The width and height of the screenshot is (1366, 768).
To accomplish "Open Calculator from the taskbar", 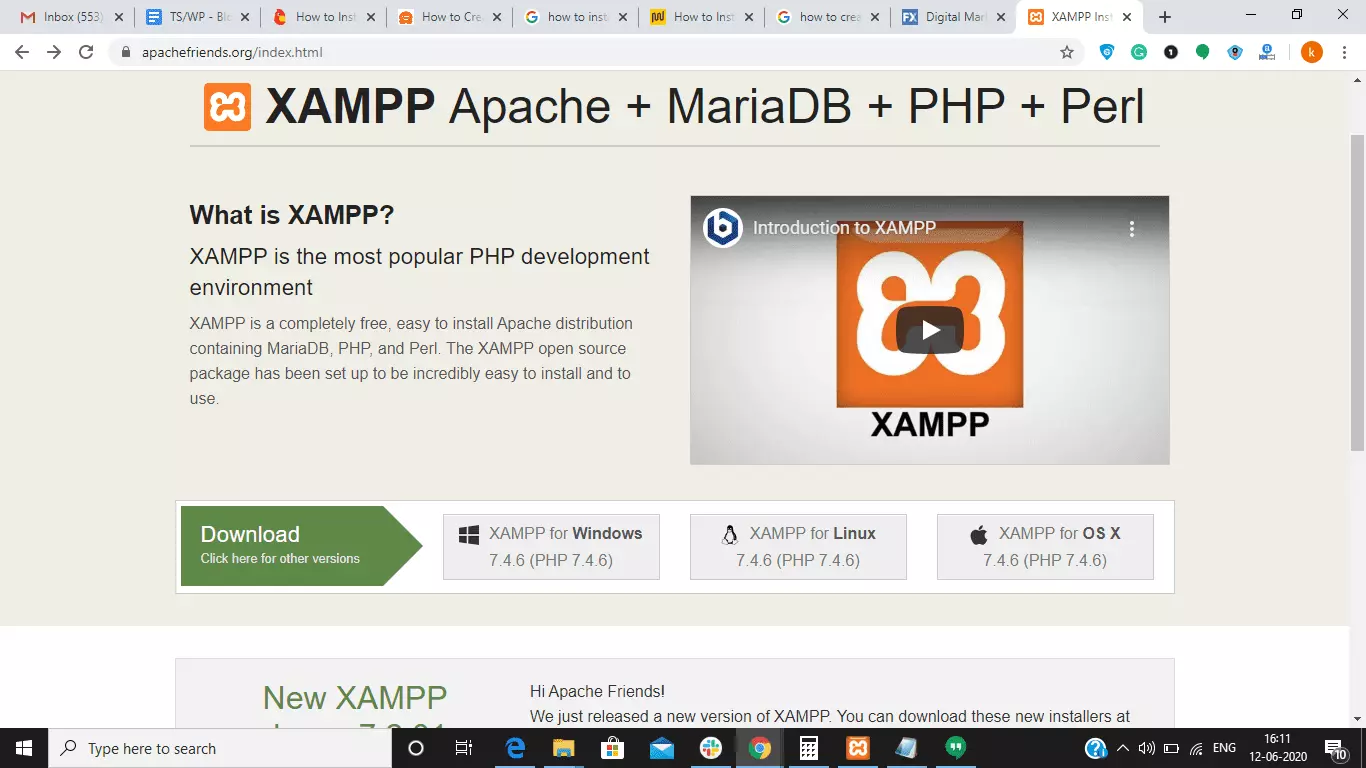I will pos(809,748).
